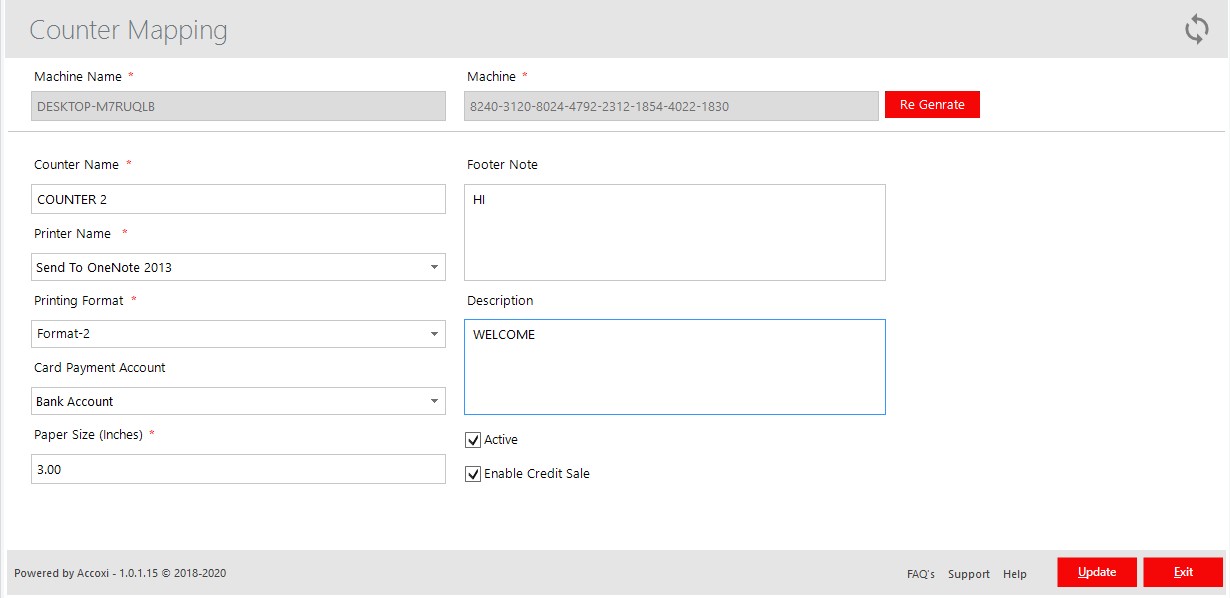Open the FAQ's link
This screenshot has width=1230, height=598.
tap(920, 573)
